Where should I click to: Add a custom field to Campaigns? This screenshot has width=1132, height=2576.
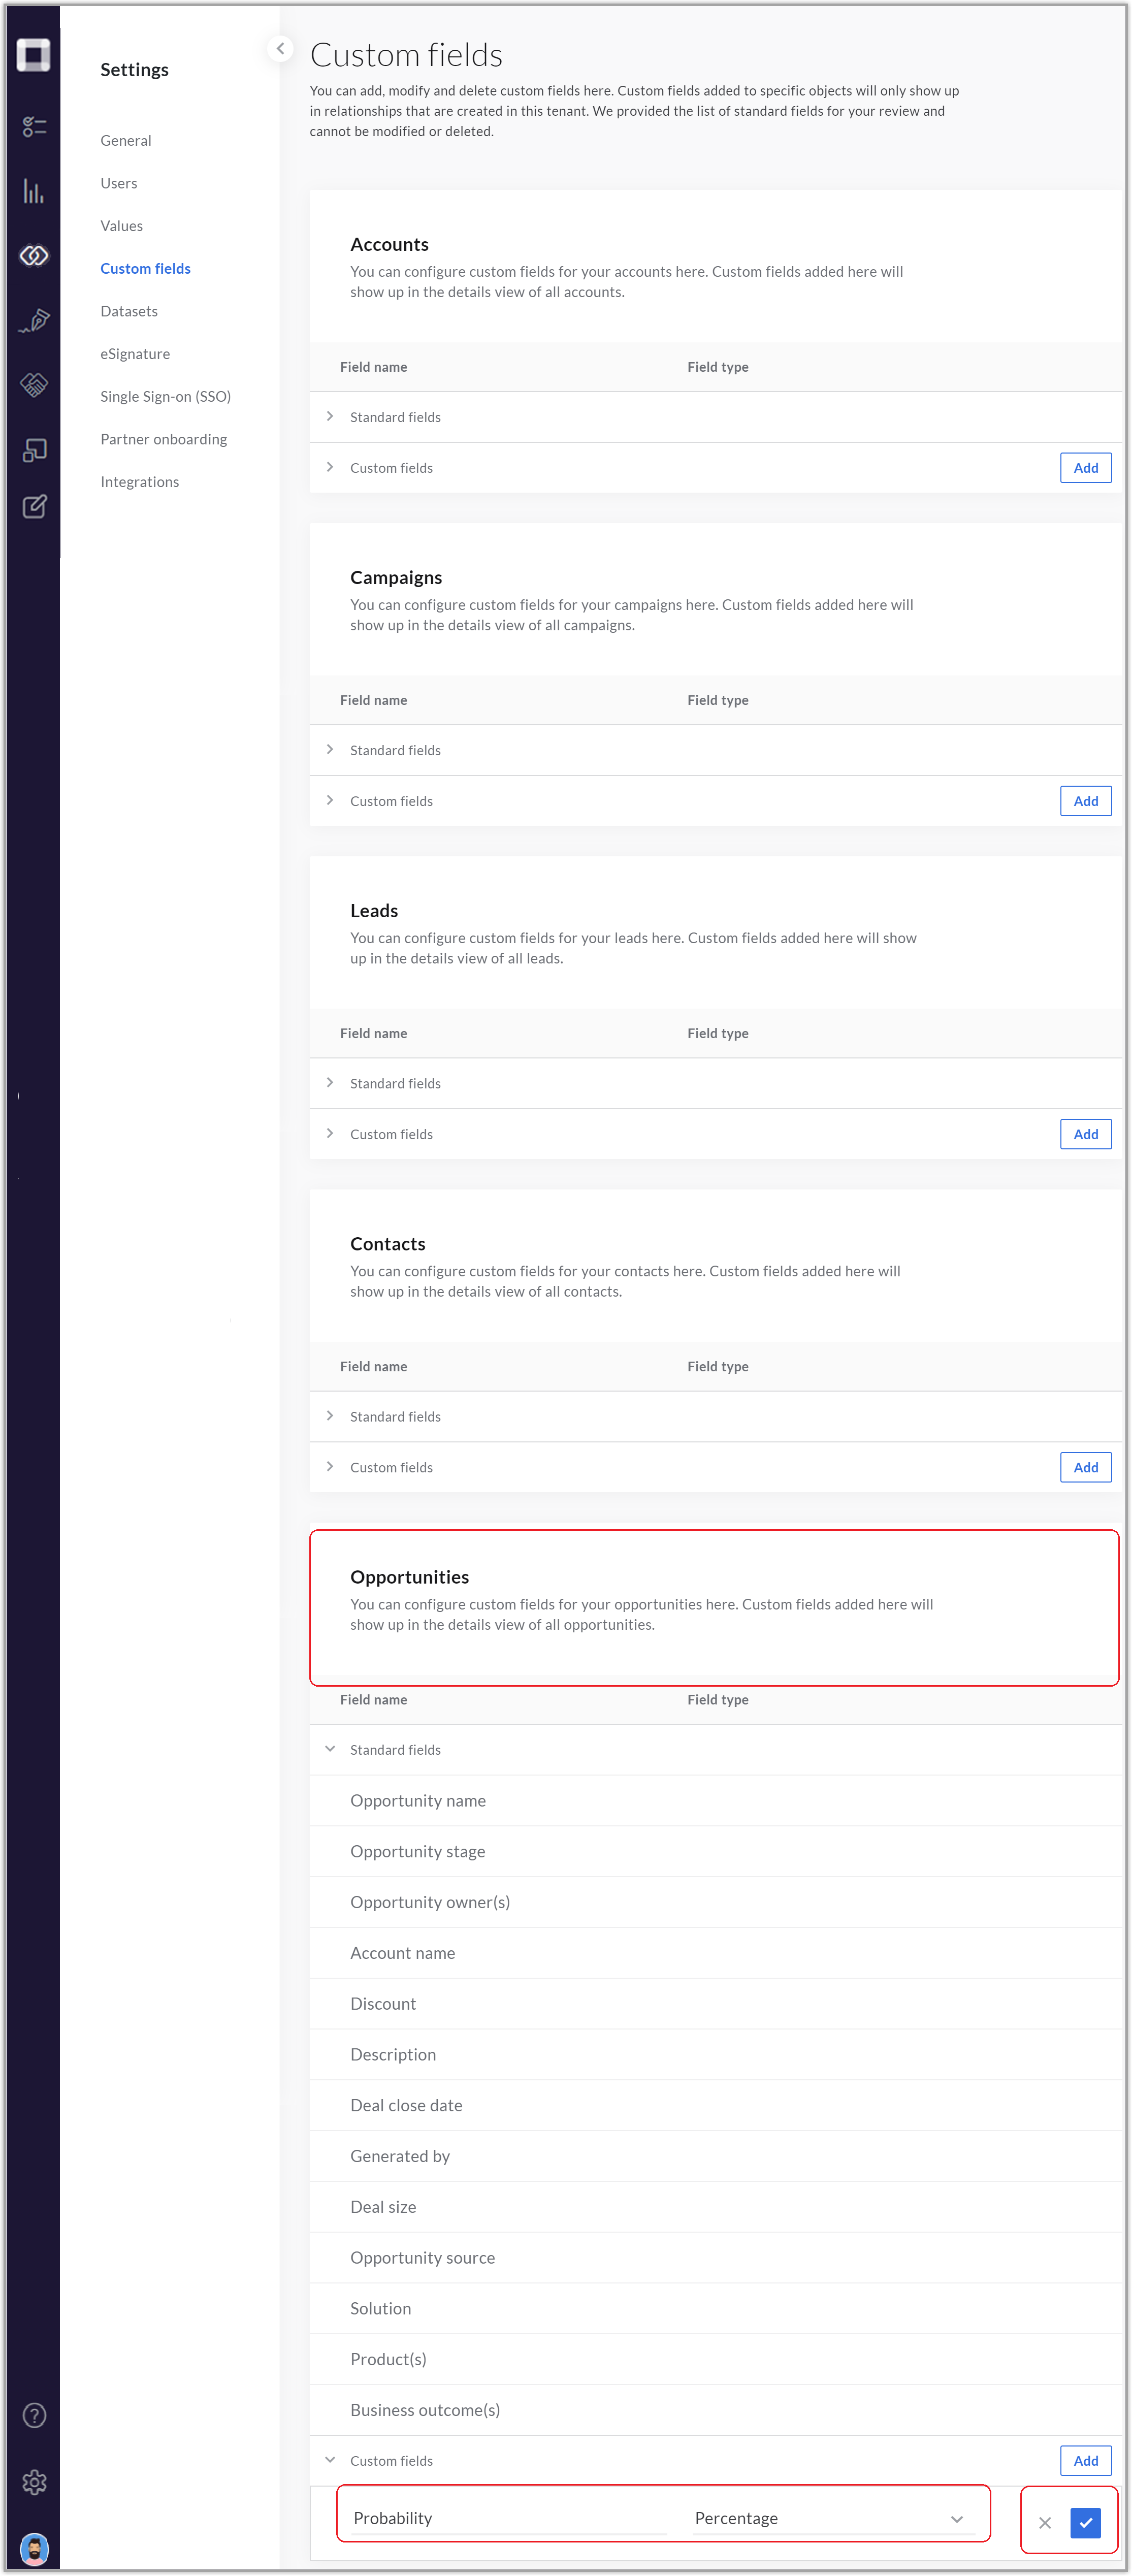click(x=1085, y=800)
